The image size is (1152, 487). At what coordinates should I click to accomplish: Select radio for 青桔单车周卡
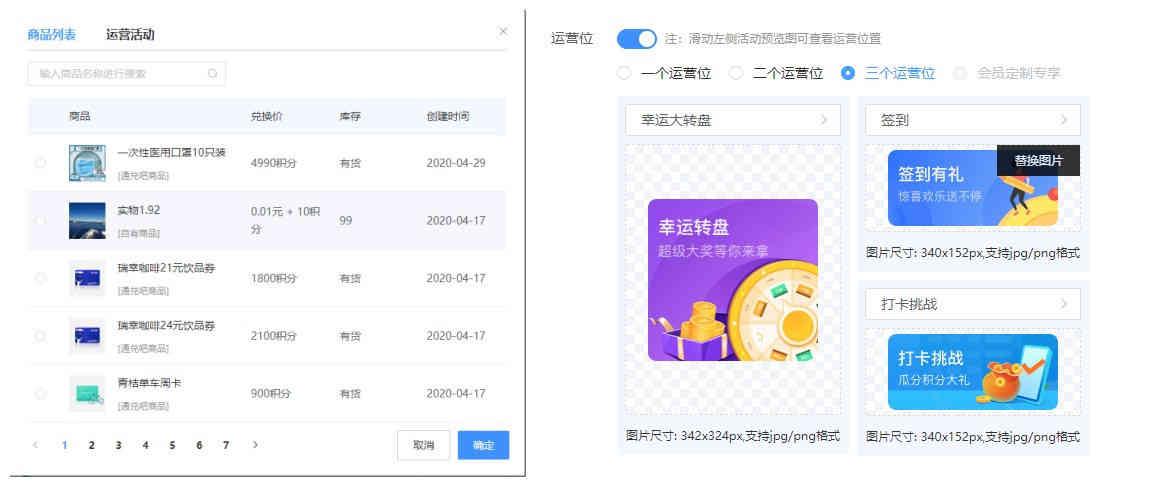coord(40,394)
